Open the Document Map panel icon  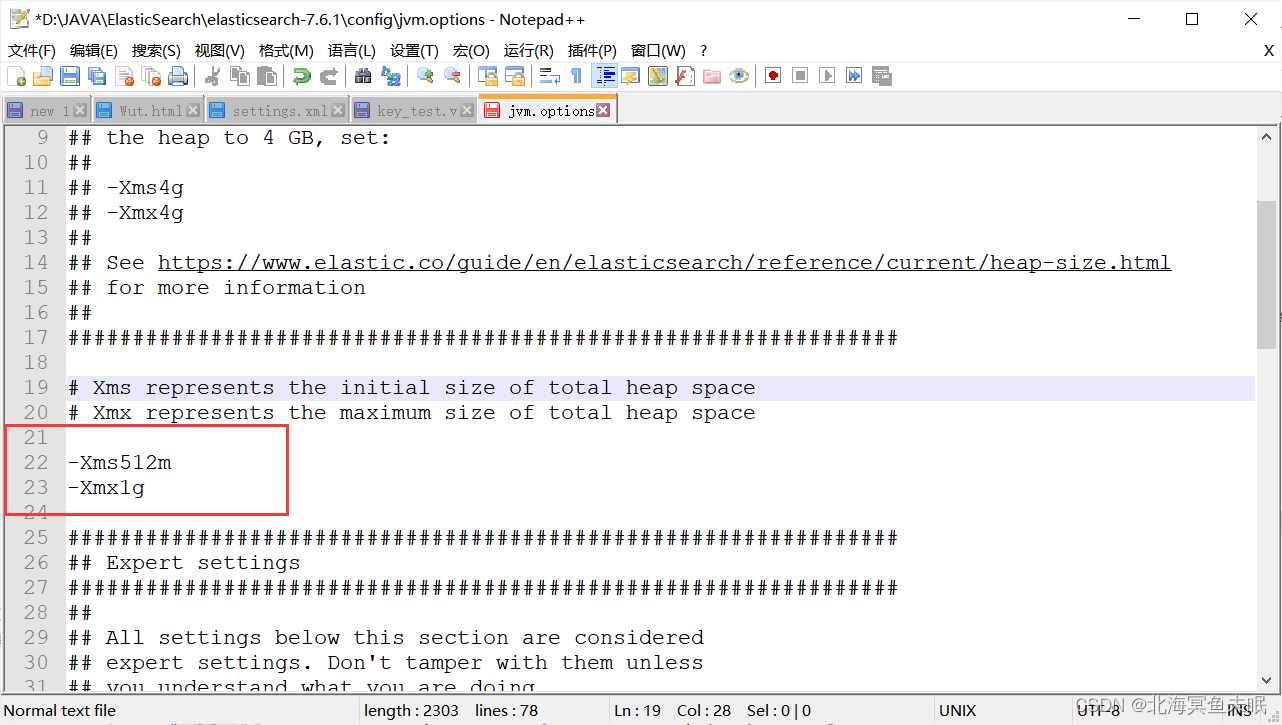click(658, 76)
